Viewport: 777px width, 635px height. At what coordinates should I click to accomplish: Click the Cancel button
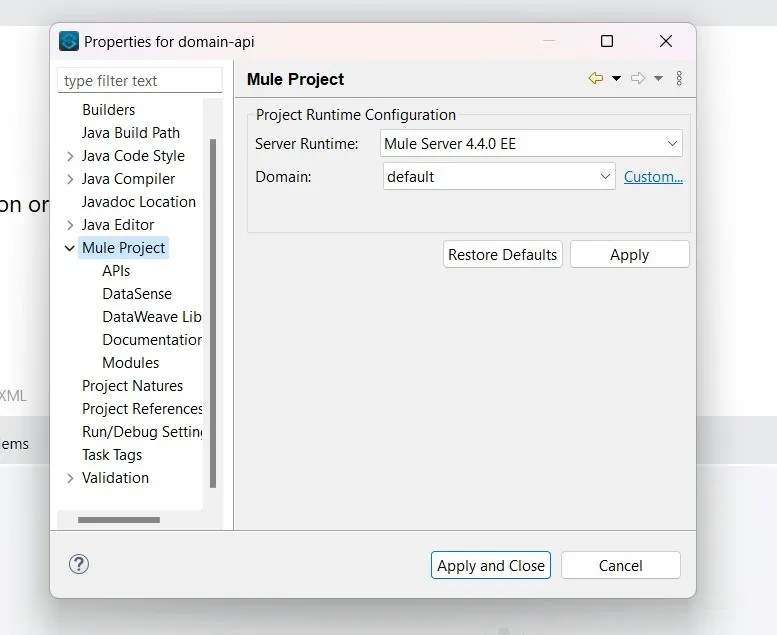(620, 565)
